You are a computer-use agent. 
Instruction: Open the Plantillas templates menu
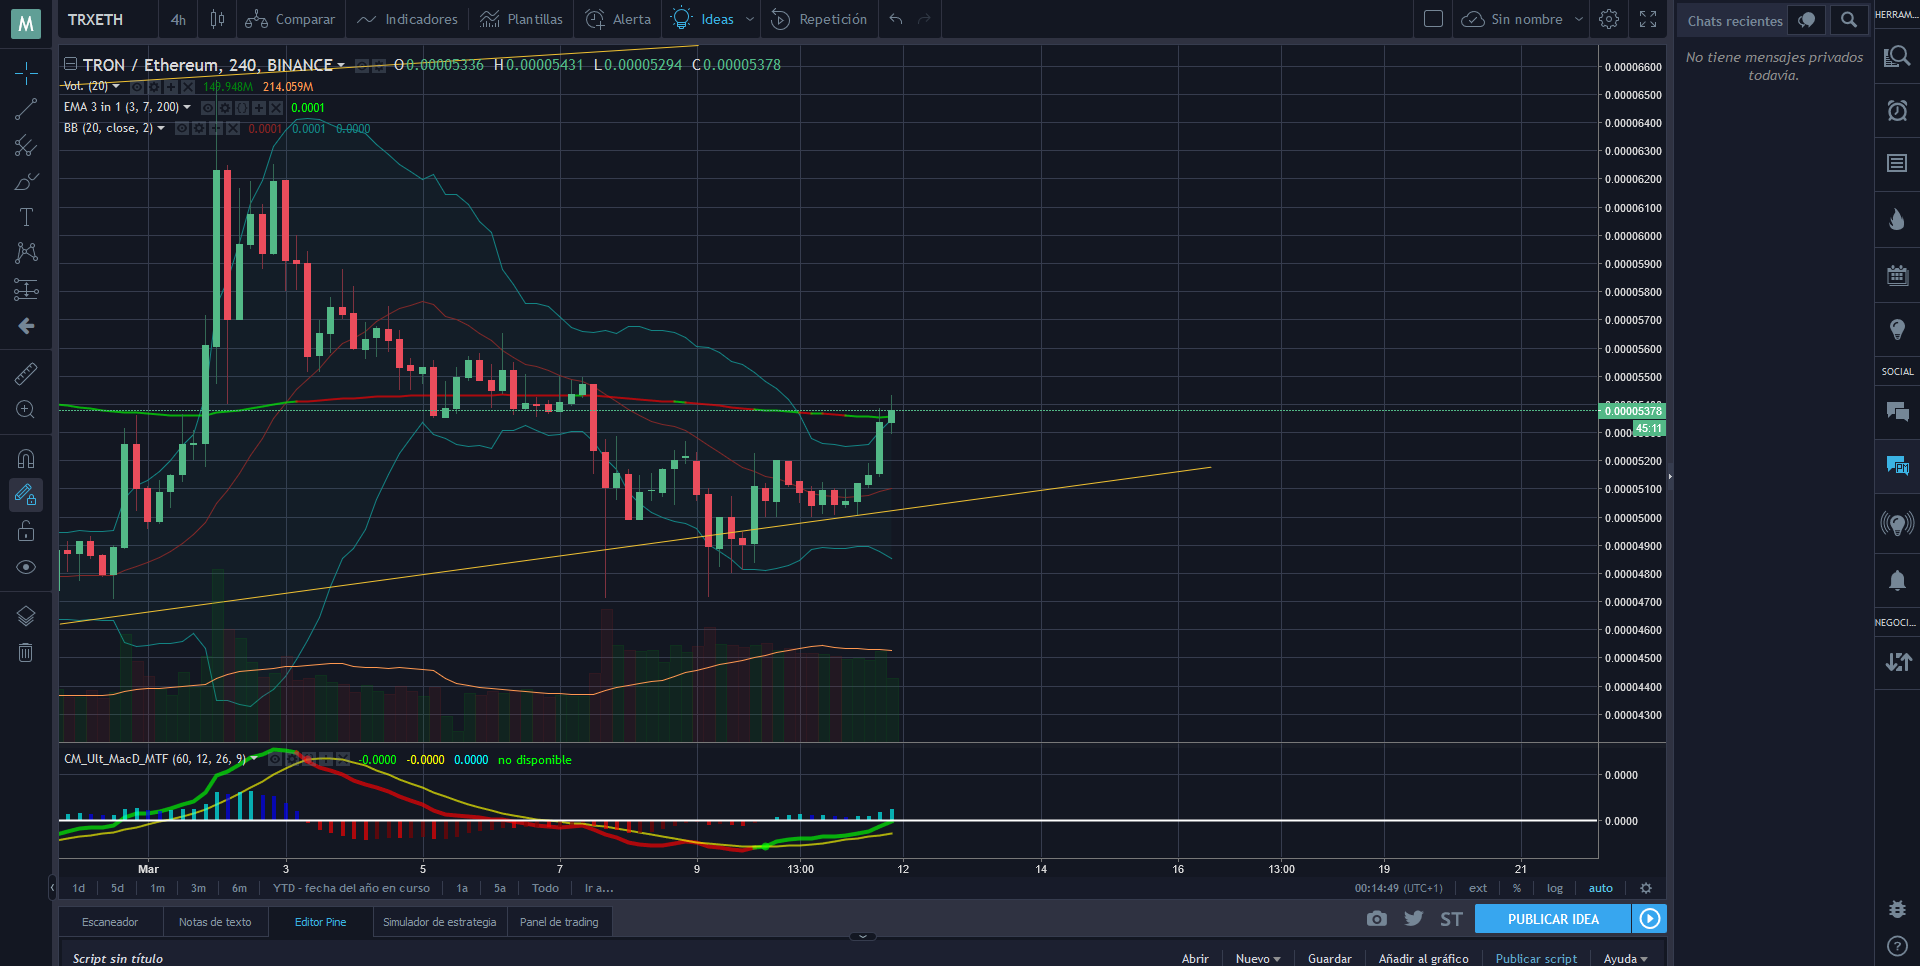[521, 19]
